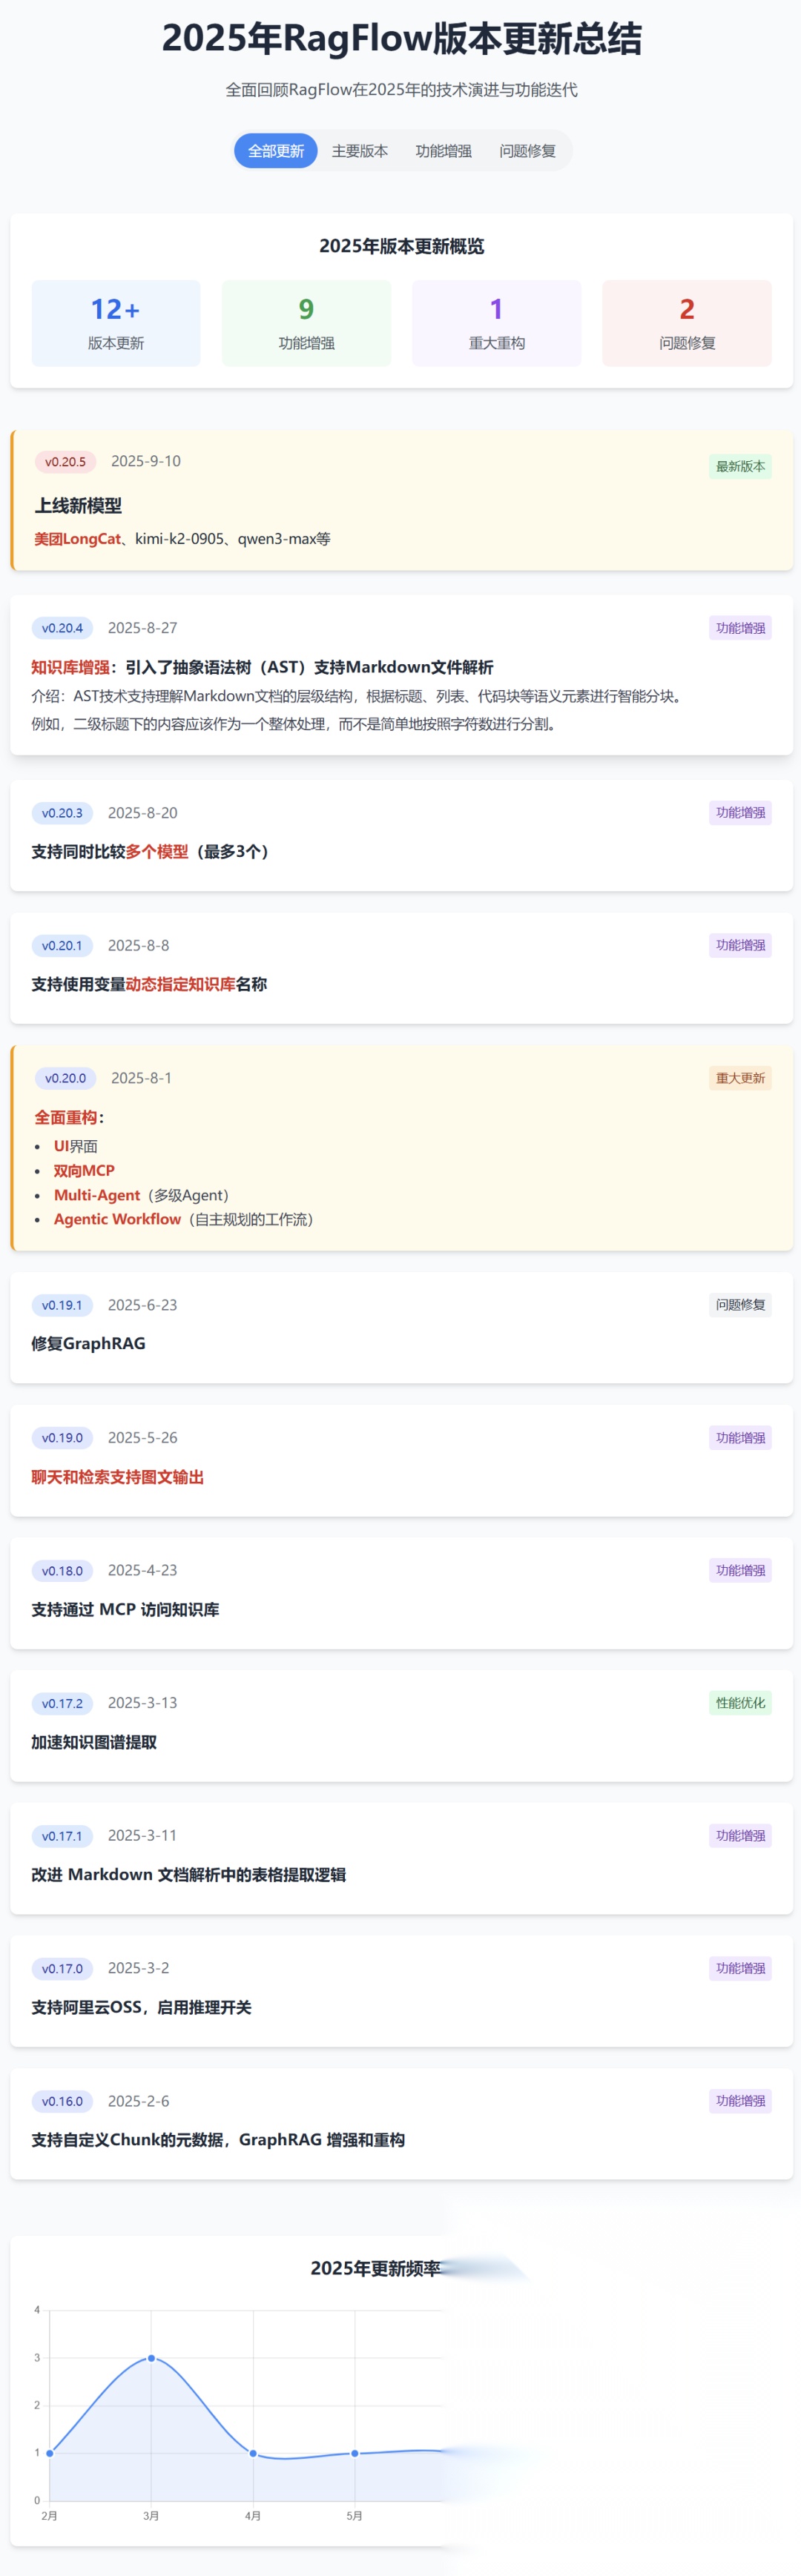
Task: Click the 2025-8-8 release date
Action: [139, 946]
